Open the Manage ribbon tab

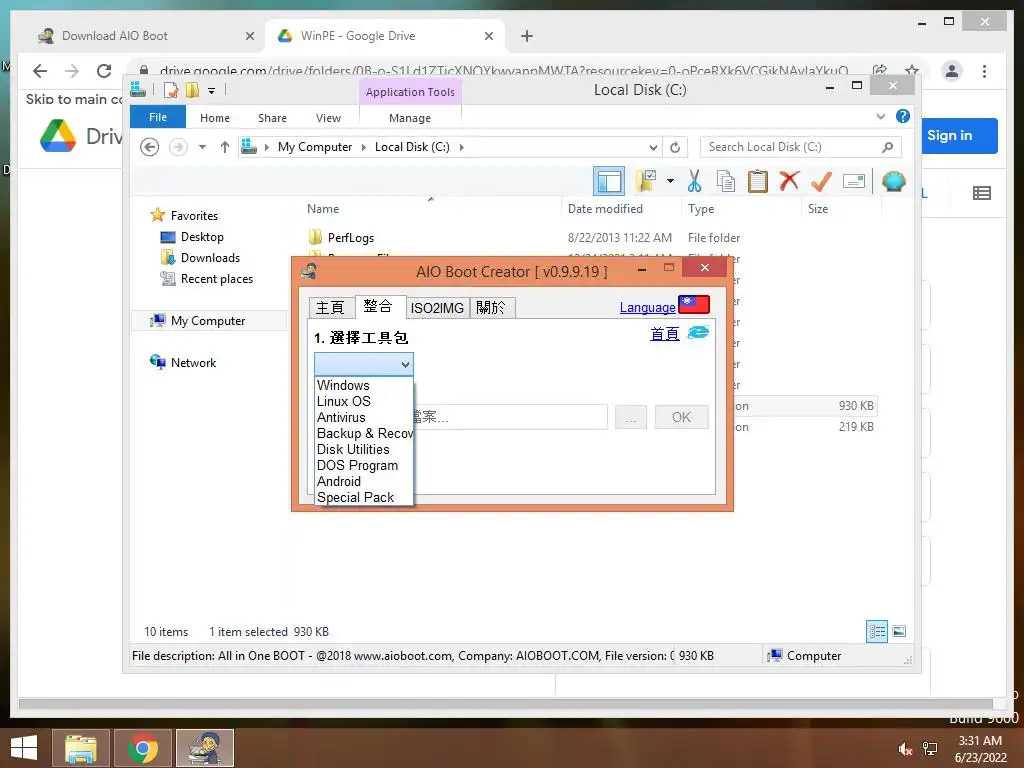pyautogui.click(x=410, y=118)
